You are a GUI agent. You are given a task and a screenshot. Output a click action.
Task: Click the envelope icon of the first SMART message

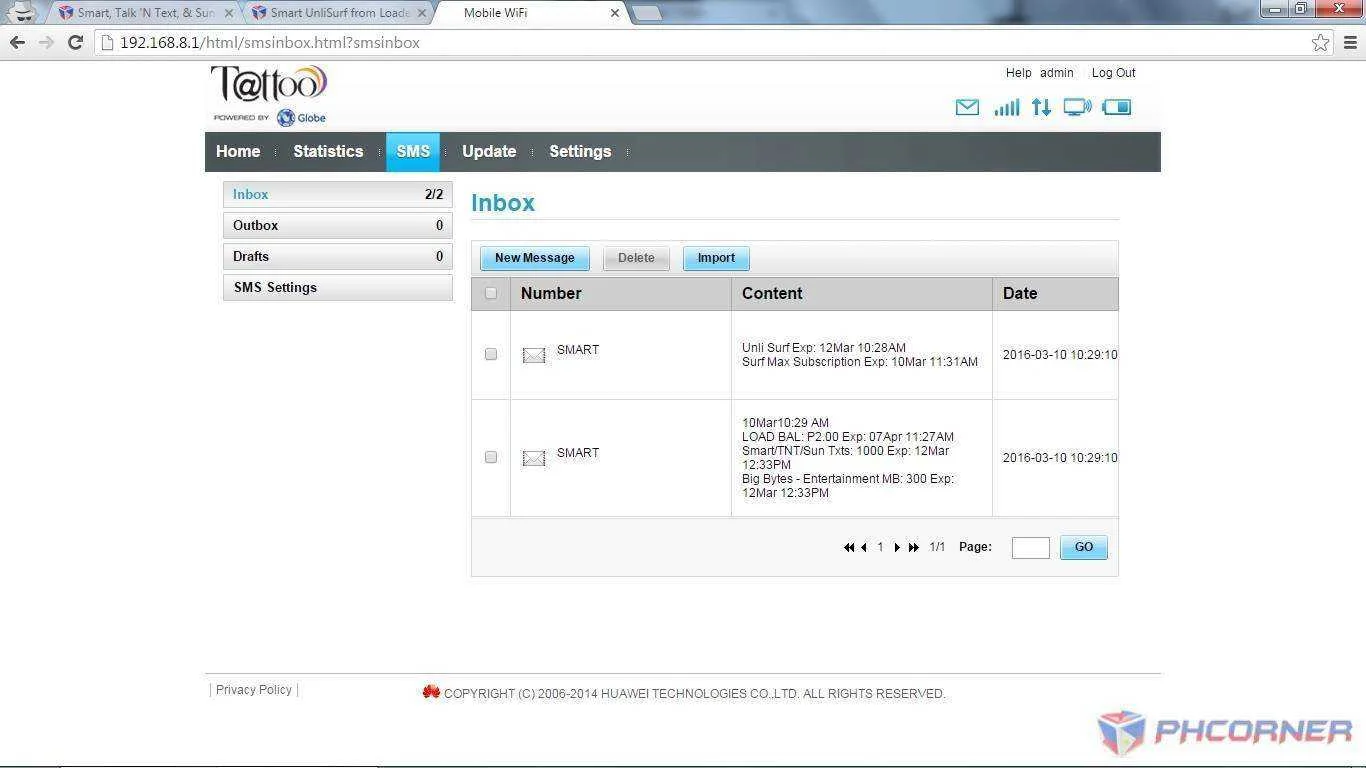[x=534, y=355]
